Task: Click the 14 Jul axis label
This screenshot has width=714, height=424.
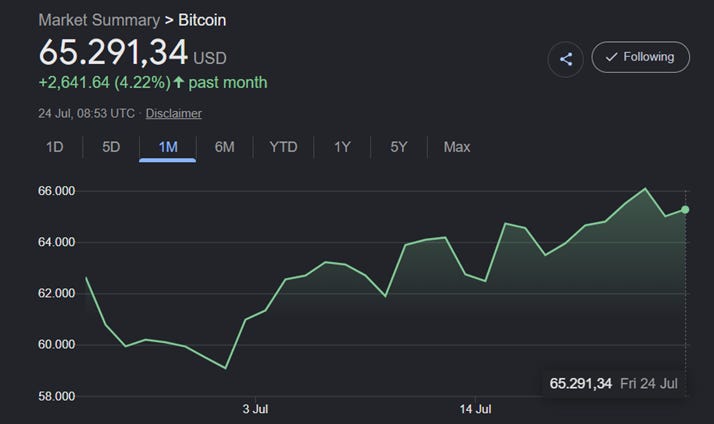Action: click(x=475, y=409)
